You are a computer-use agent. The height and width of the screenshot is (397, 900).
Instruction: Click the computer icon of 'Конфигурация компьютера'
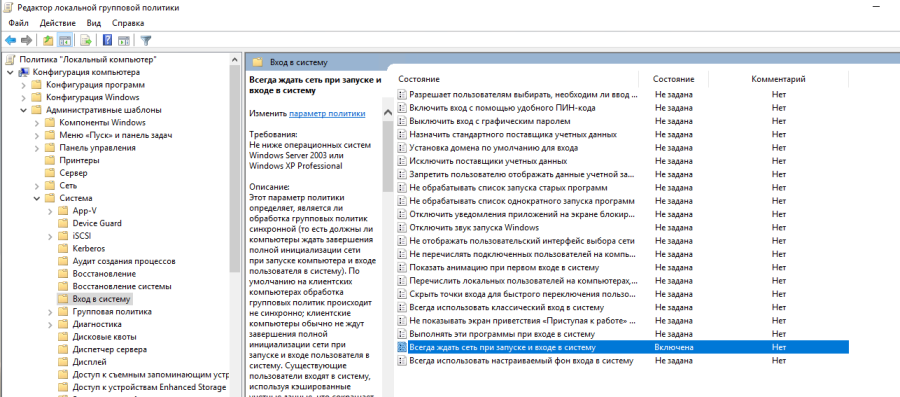pyautogui.click(x=24, y=72)
